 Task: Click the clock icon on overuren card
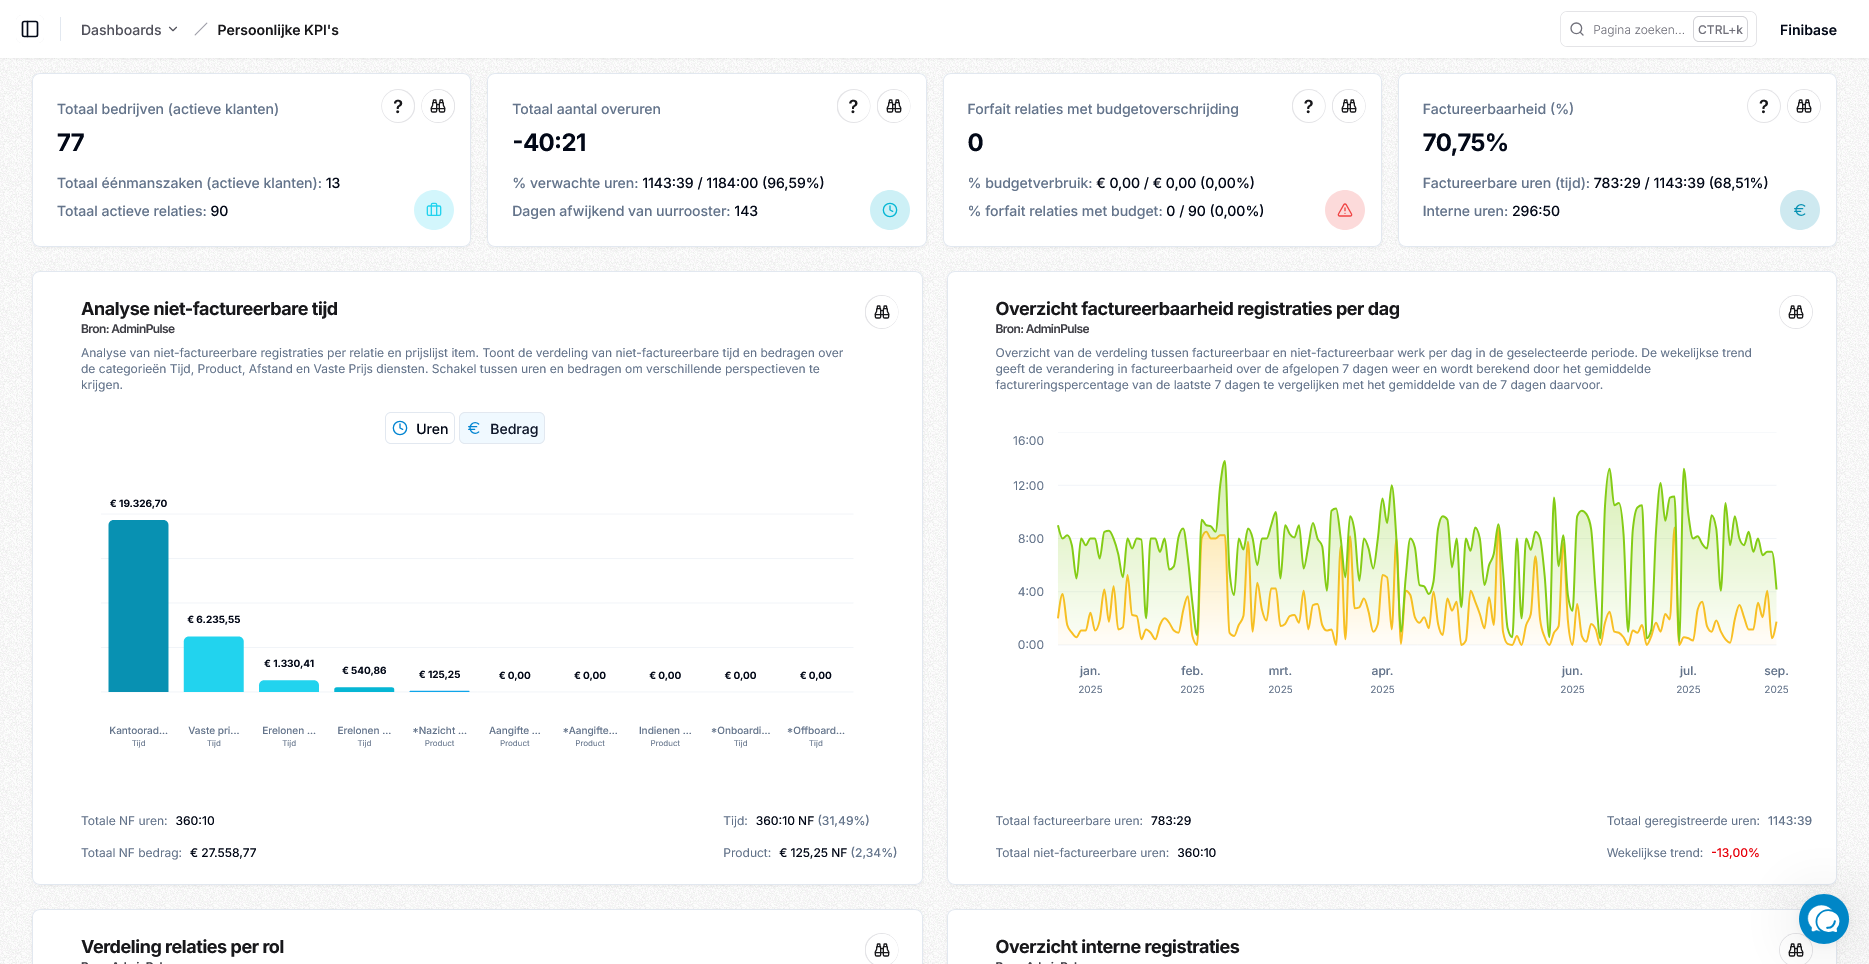pos(889,210)
